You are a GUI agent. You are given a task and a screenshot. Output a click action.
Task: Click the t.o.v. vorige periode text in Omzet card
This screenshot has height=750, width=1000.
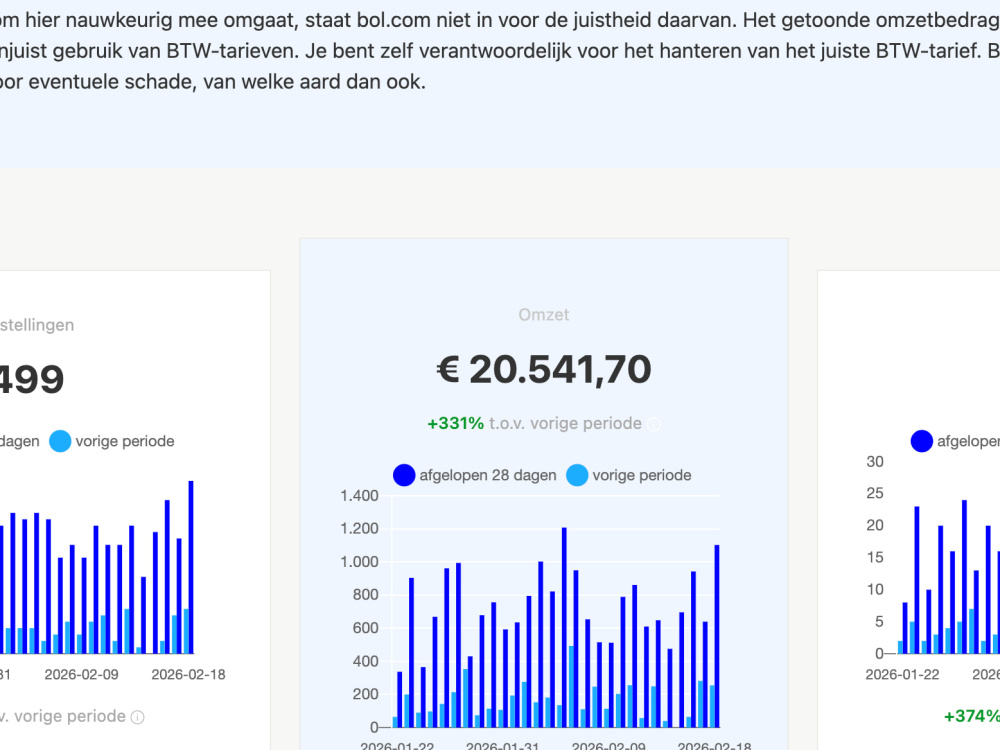pos(565,423)
